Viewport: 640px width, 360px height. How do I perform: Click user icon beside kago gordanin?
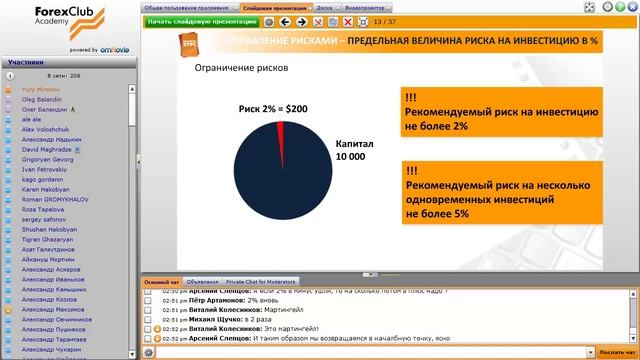click(8, 180)
